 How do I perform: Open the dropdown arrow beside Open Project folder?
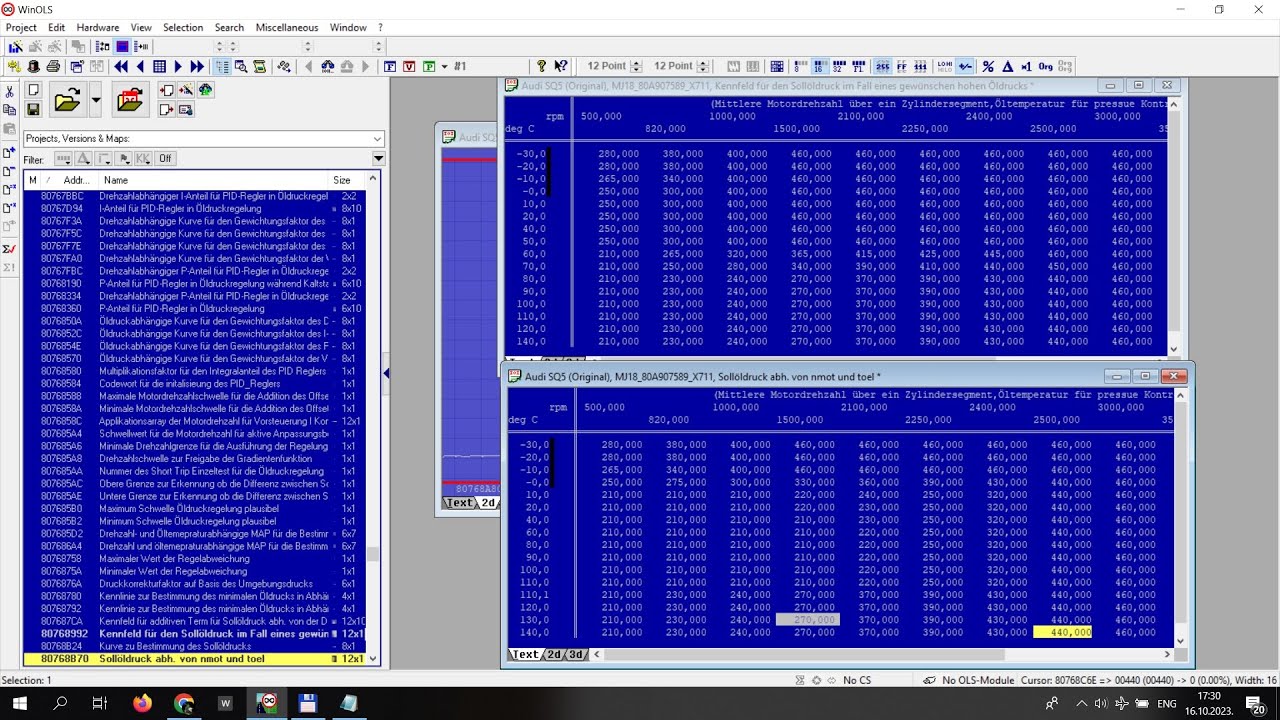point(96,99)
